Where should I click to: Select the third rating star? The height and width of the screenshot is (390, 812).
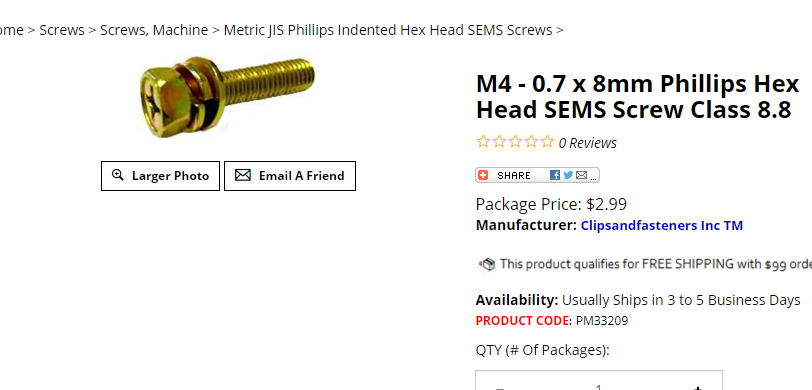[515, 141]
